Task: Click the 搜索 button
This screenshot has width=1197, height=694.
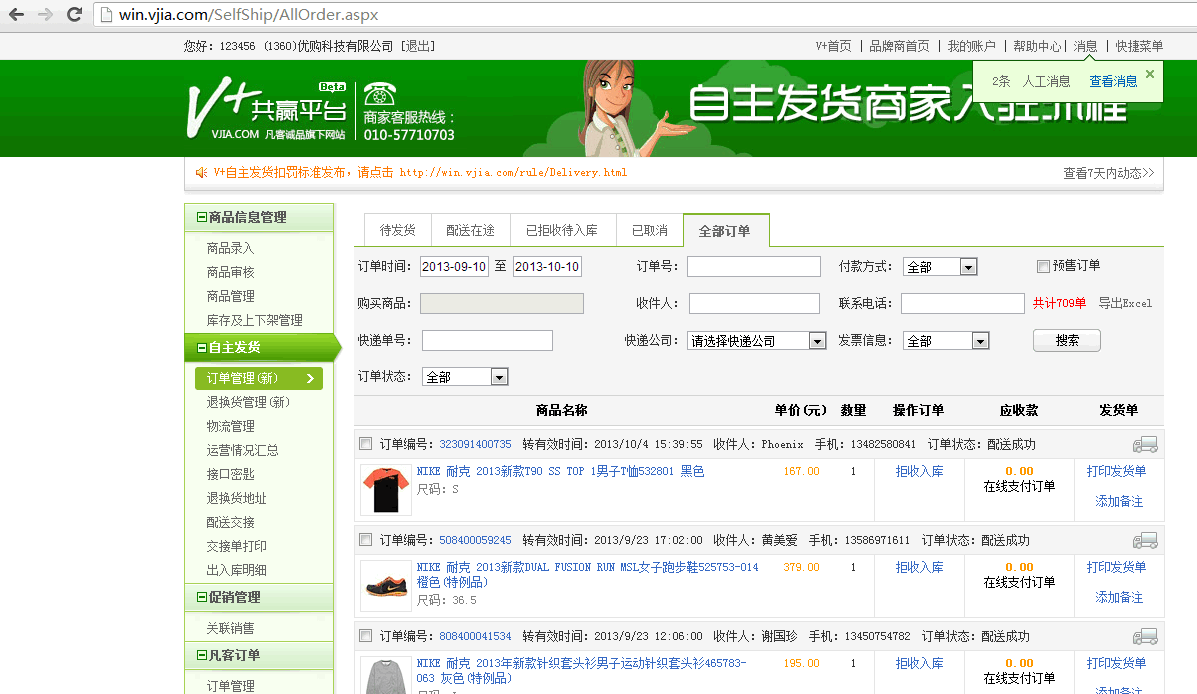Action: tap(1066, 341)
